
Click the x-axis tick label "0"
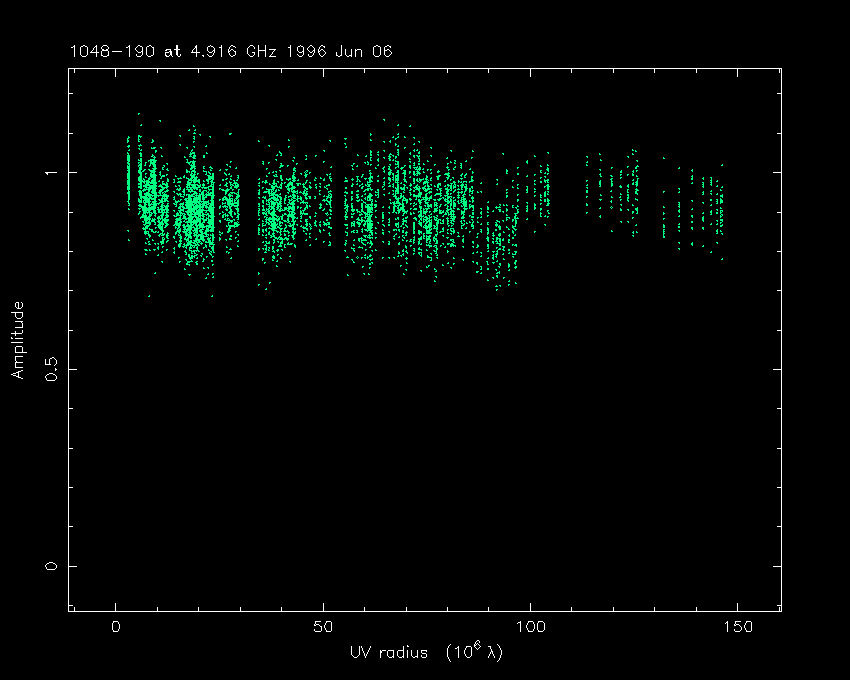coord(116,628)
